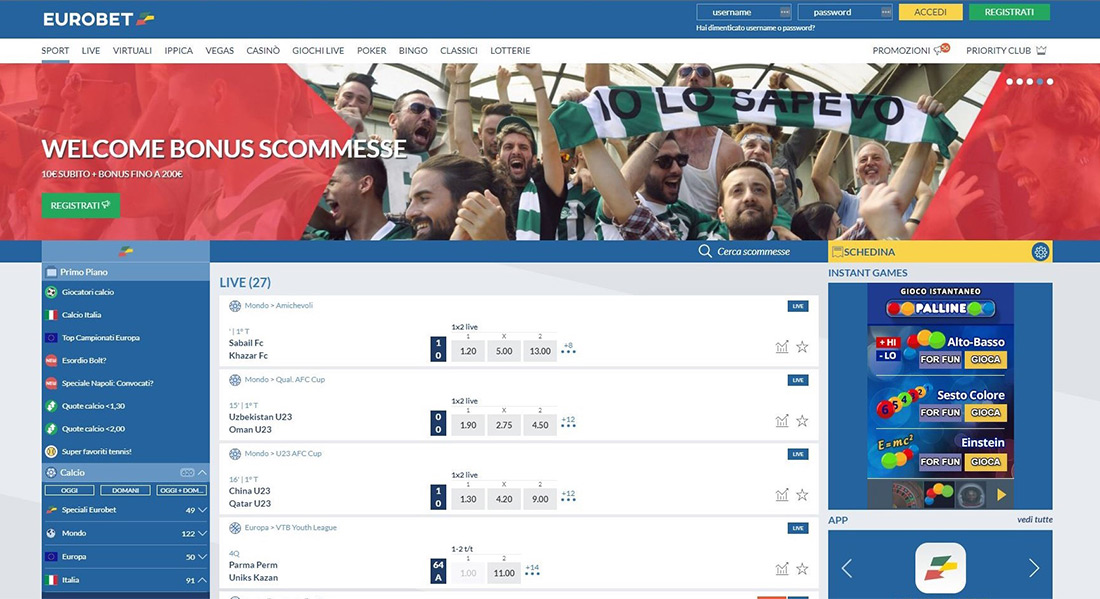Open the LOTTERIE menu
Screen dimensions: 1100x599
[x=510, y=51]
